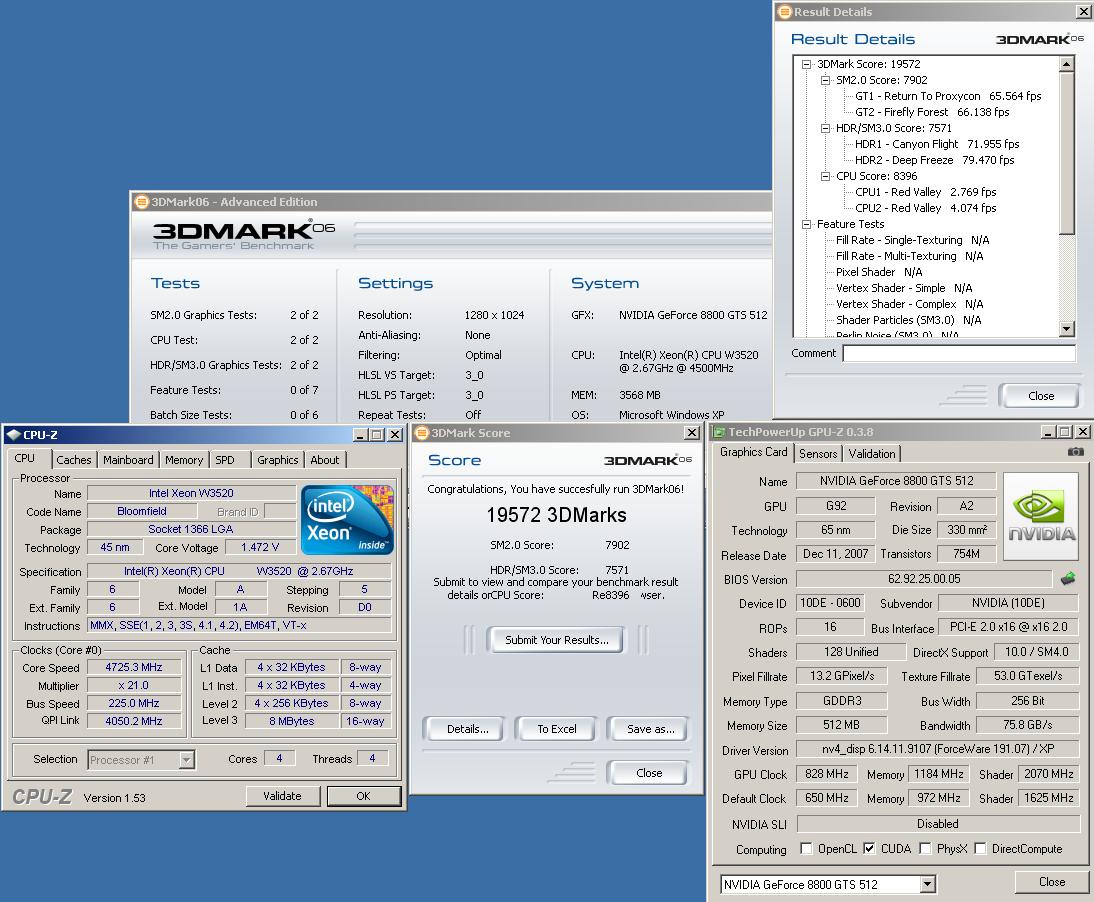
Task: Click the GPU-Z title bar icon
Action: (x=719, y=432)
